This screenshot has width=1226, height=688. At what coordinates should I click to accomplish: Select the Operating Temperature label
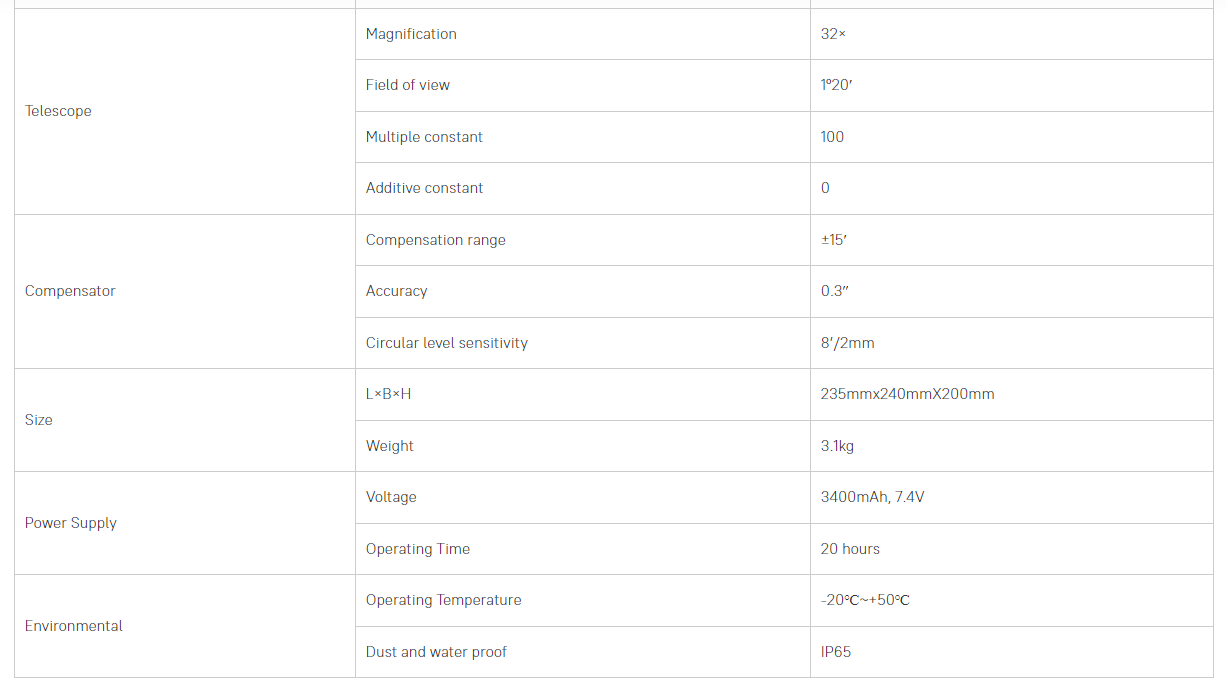point(444,600)
